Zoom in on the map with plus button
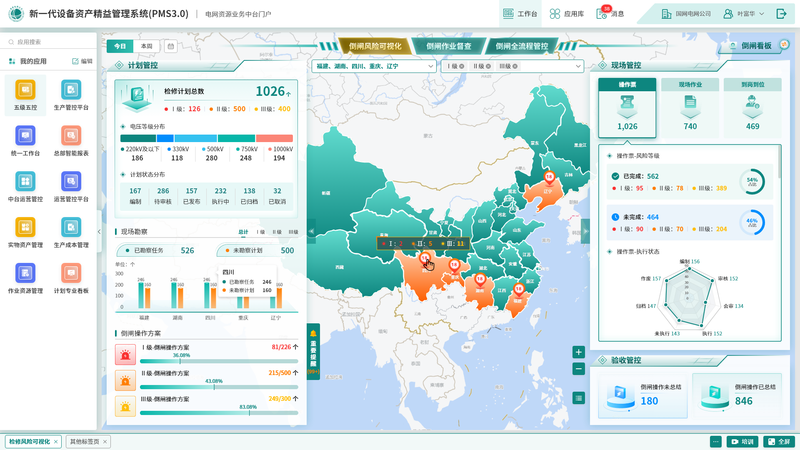This screenshot has height=450, width=800. [579, 352]
